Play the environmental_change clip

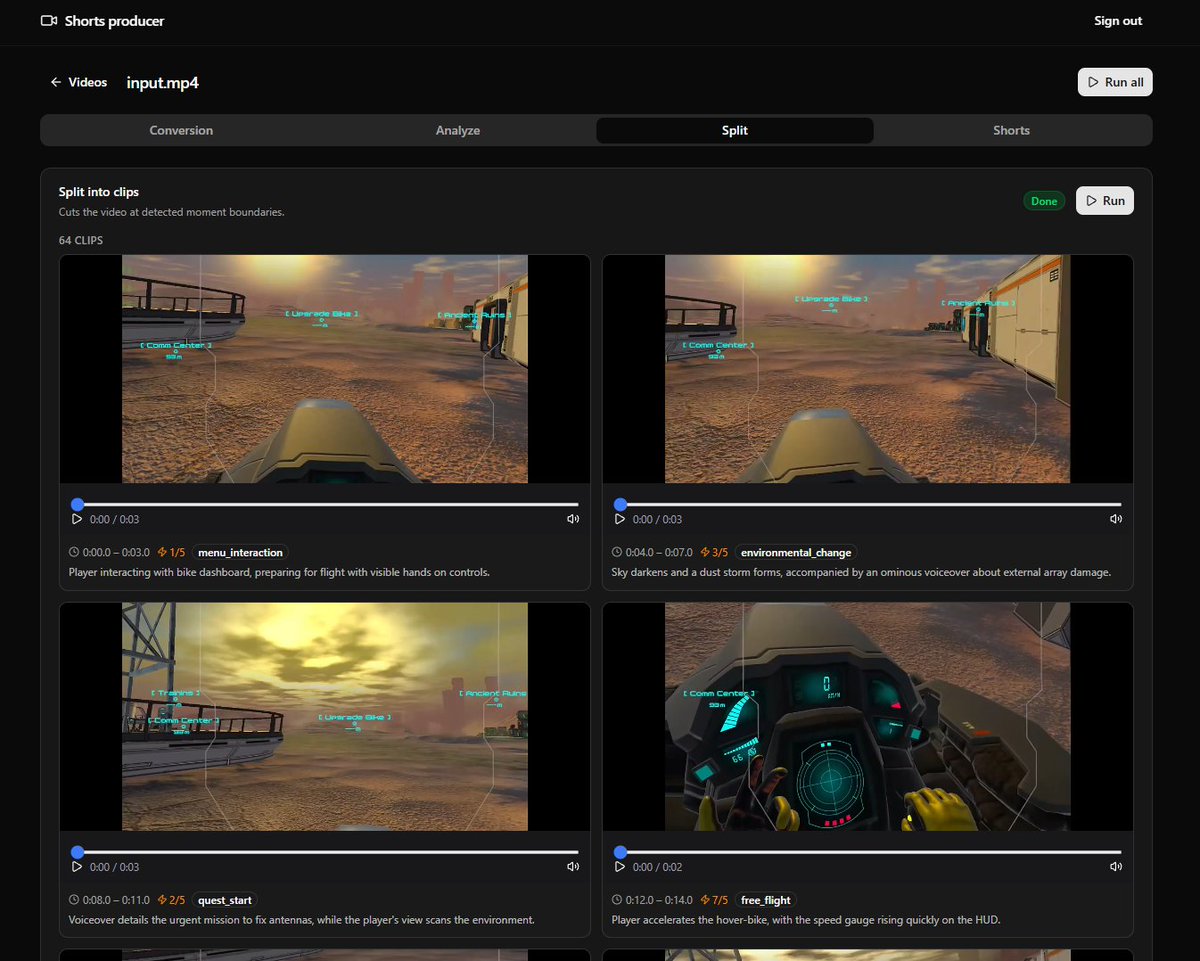pyautogui.click(x=620, y=519)
